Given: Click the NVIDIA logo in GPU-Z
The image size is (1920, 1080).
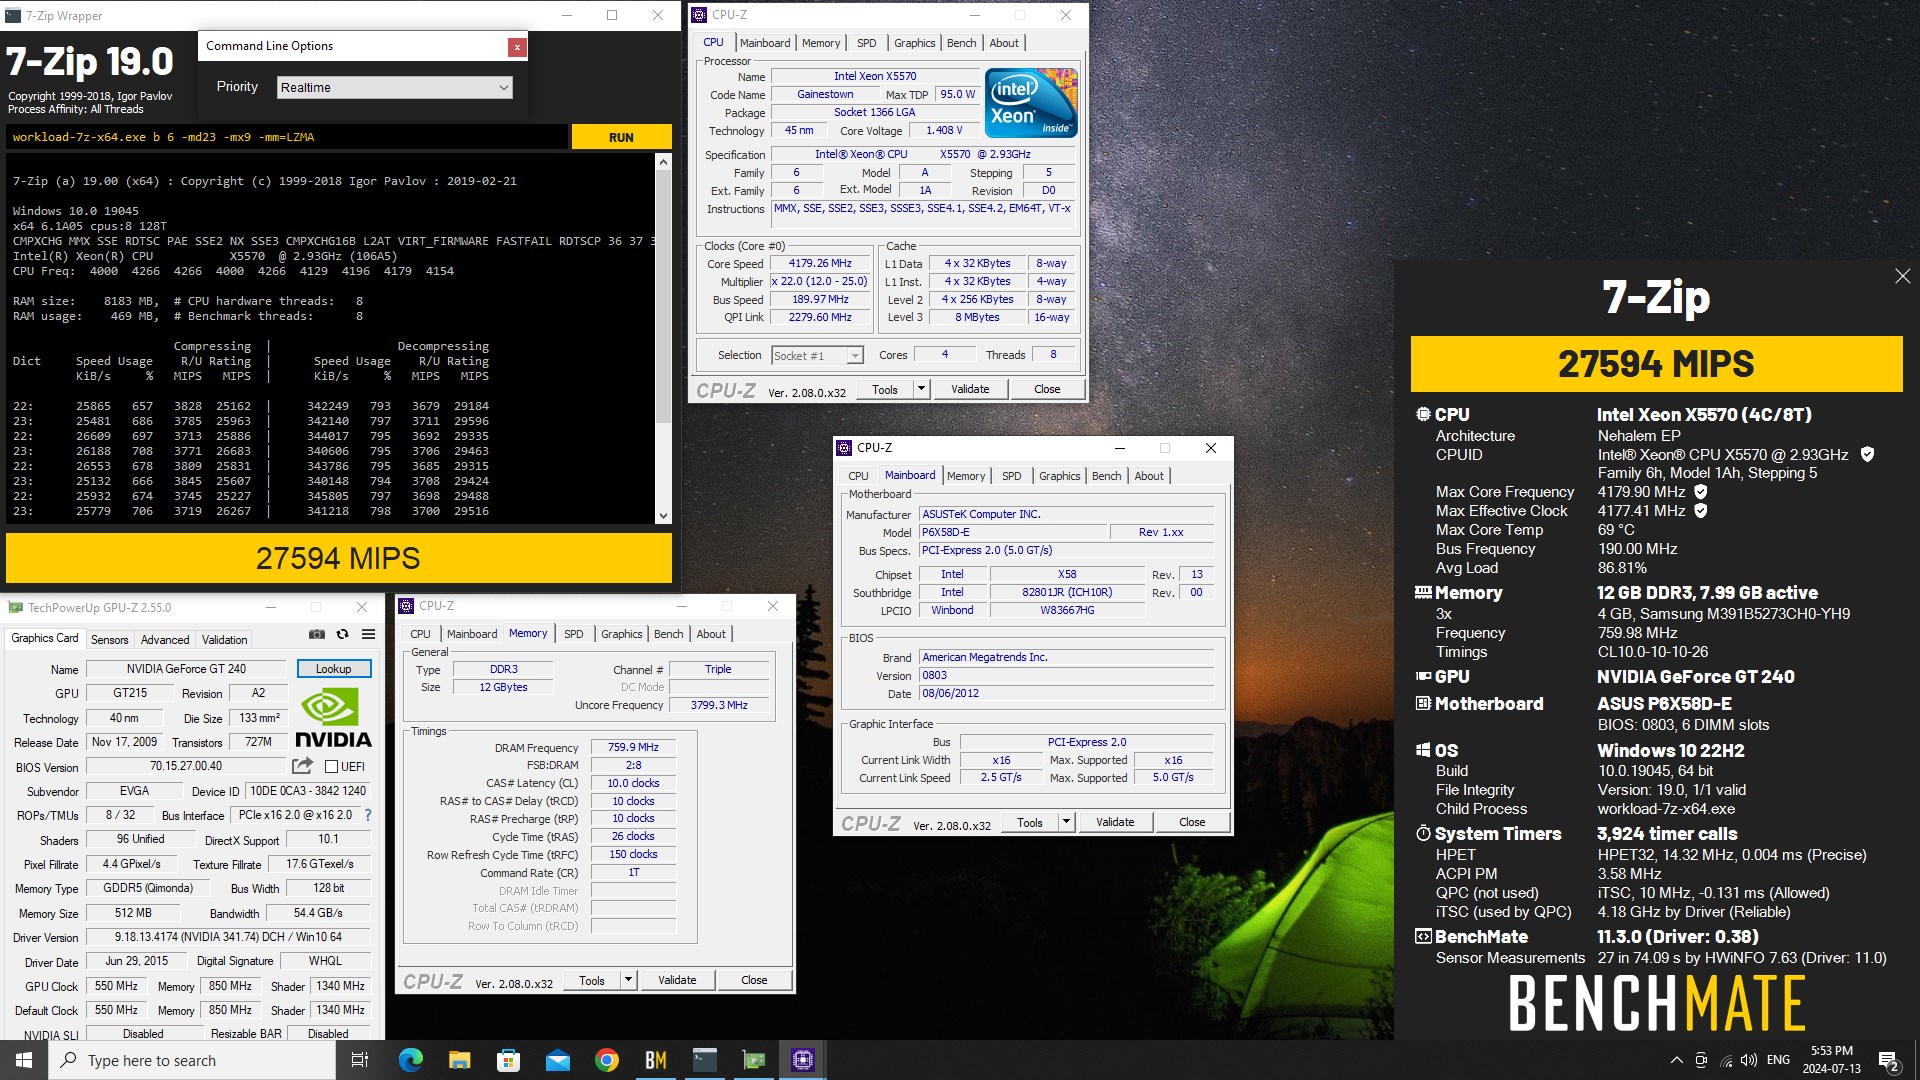Looking at the screenshot, I should pos(333,718).
